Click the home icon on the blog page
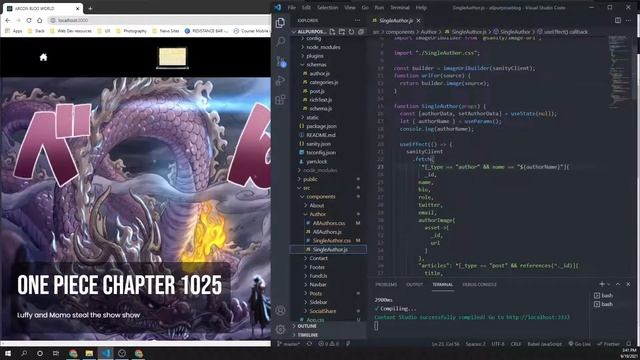 pyautogui.click(x=43, y=57)
